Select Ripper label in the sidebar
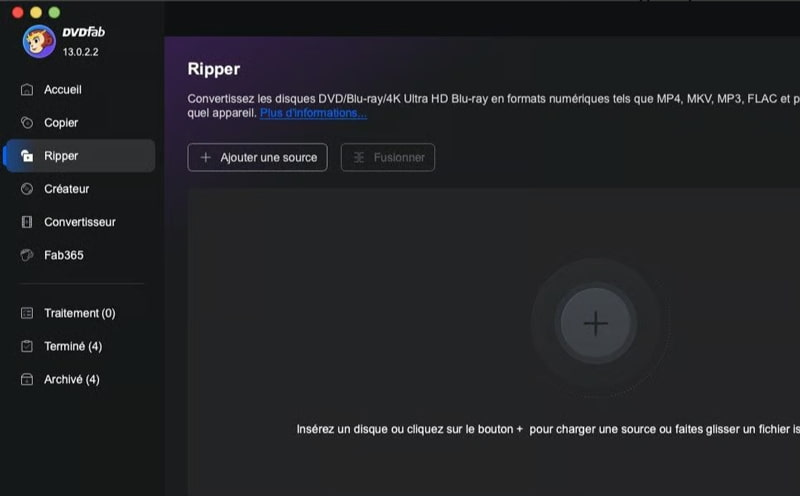Viewport: 800px width, 496px height. tap(61, 156)
